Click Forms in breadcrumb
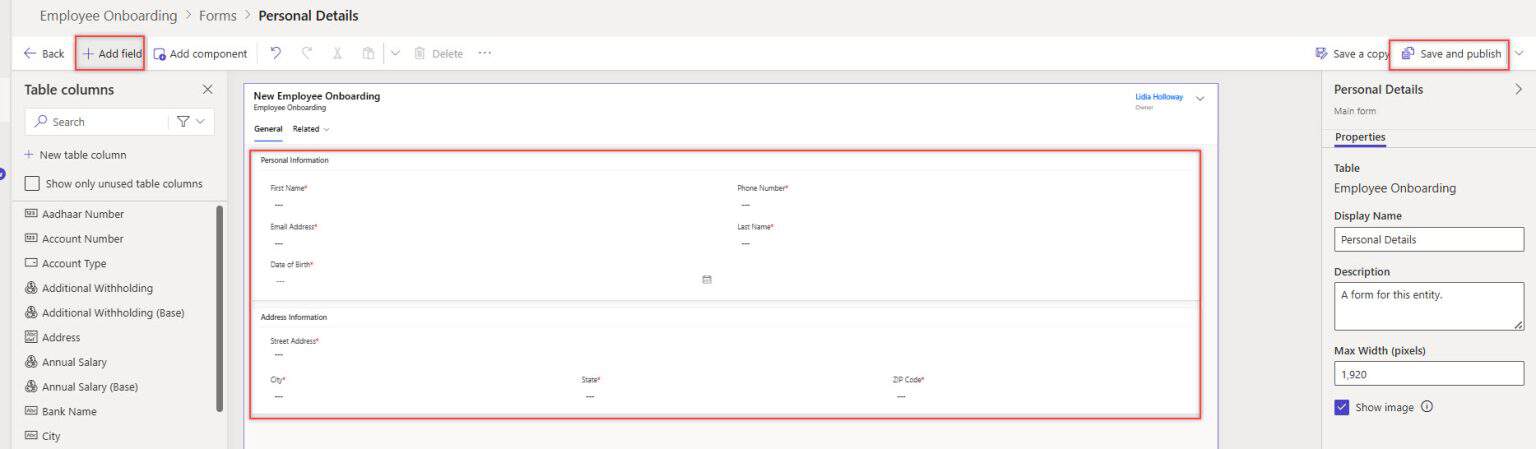The height and width of the screenshot is (449, 1536). coord(218,16)
